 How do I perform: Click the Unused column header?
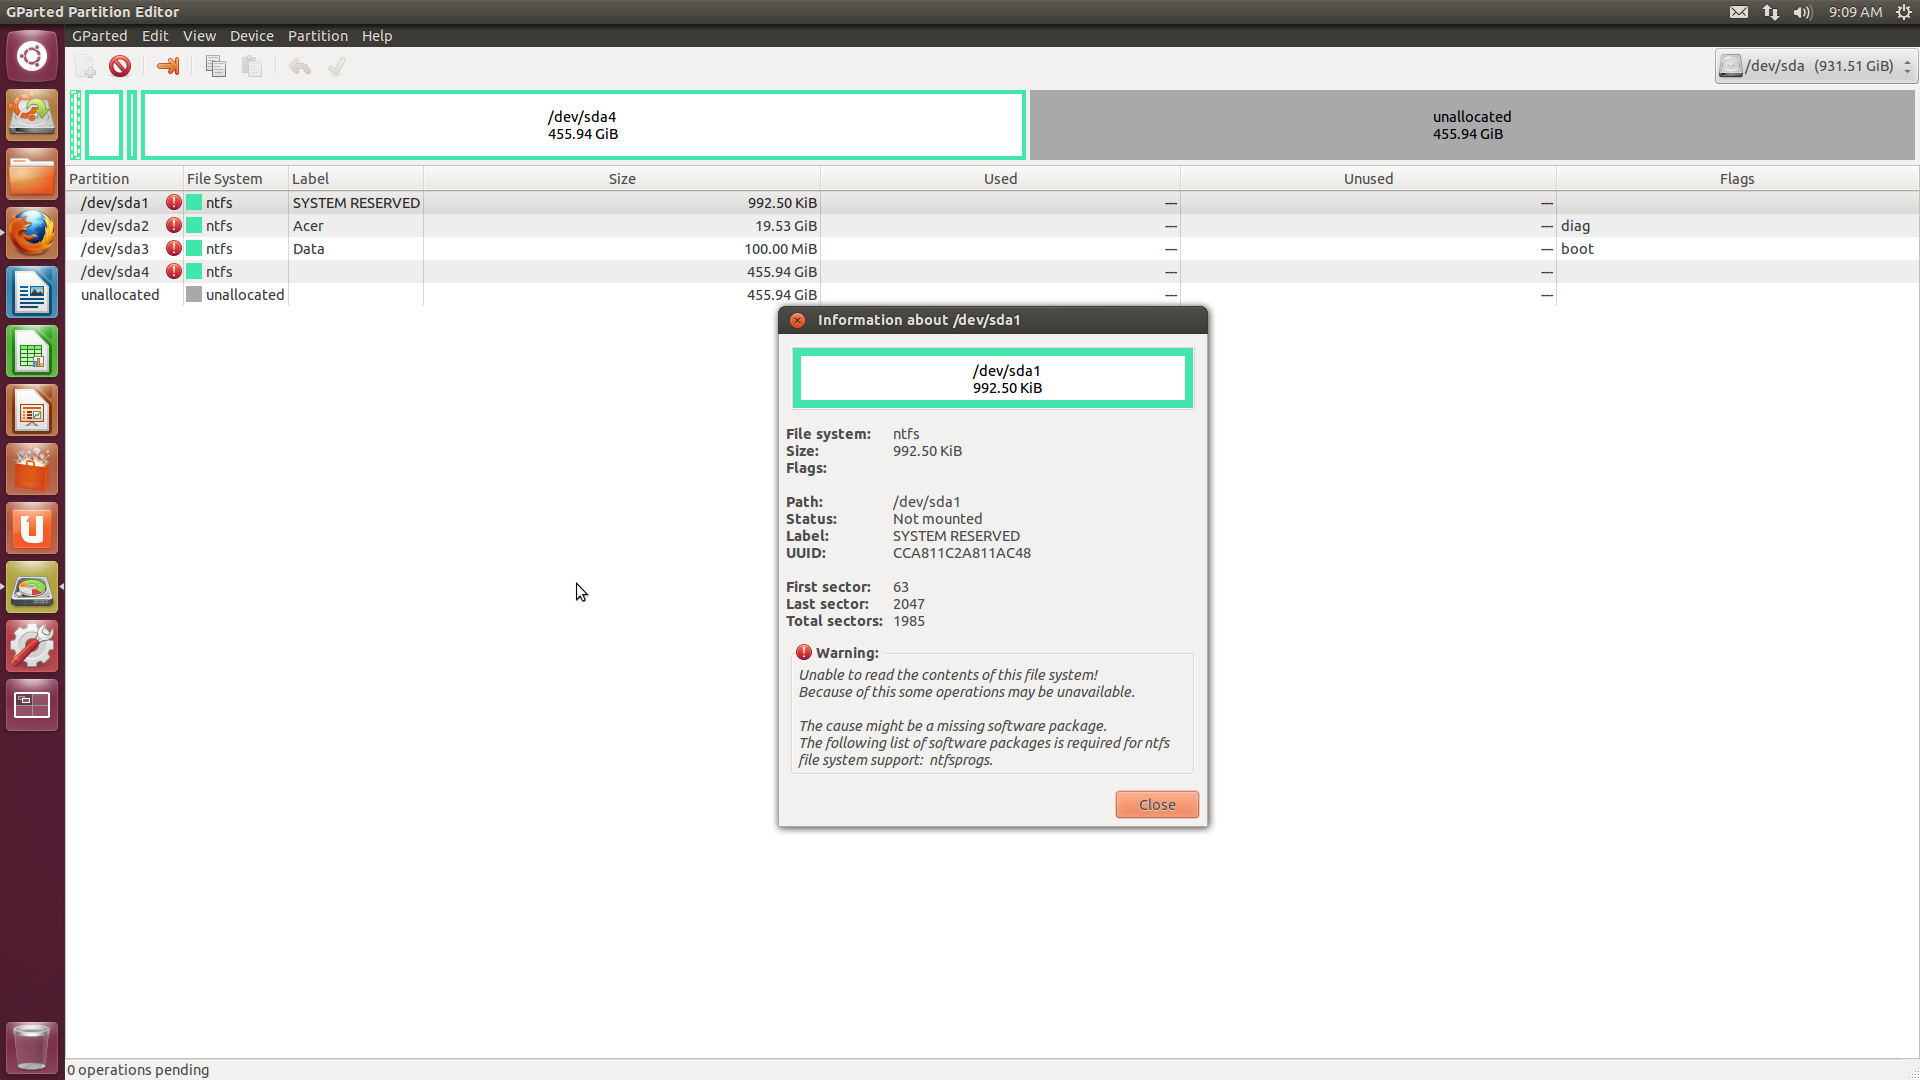point(1368,179)
